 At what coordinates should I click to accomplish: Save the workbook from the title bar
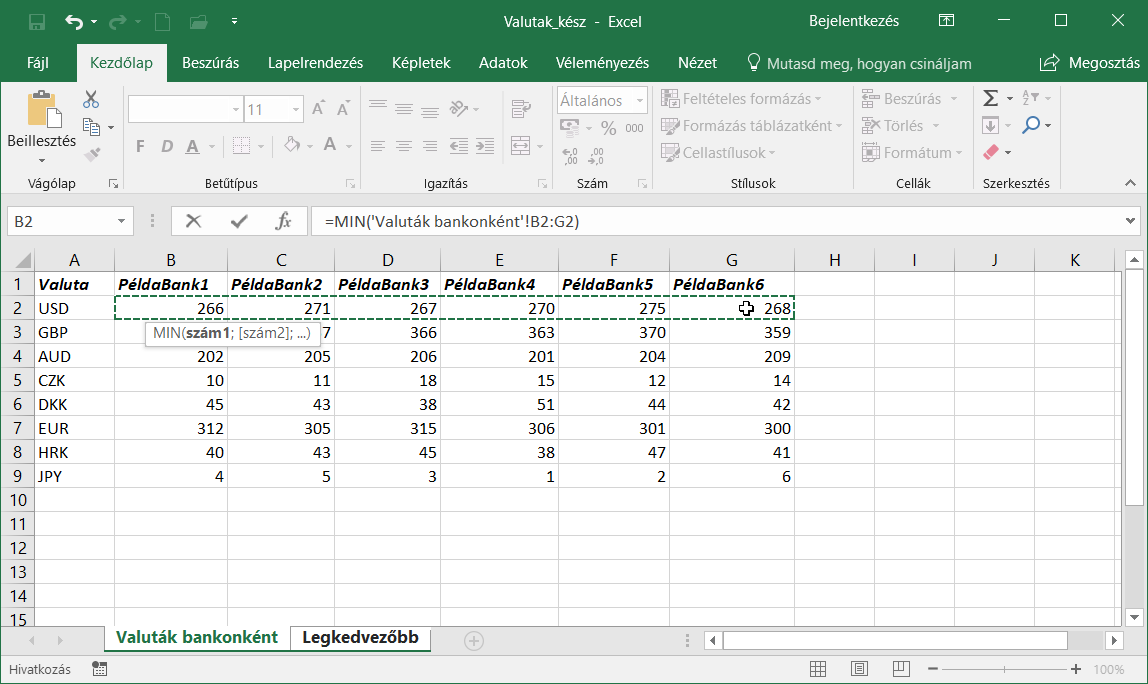click(x=37, y=21)
